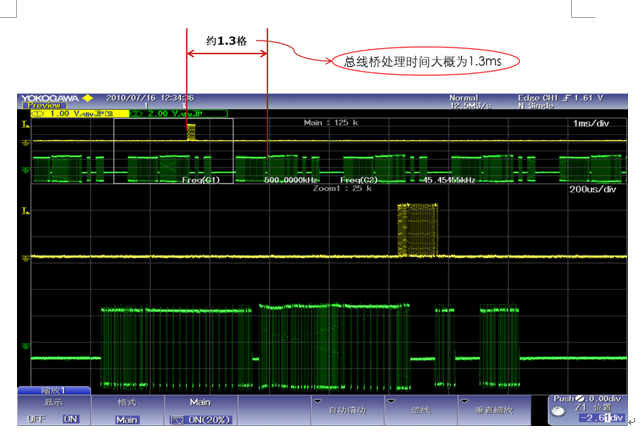Viewport: 642px width, 441px height.
Task: Select the 缩放1 zoom tab
Action: click(53, 391)
